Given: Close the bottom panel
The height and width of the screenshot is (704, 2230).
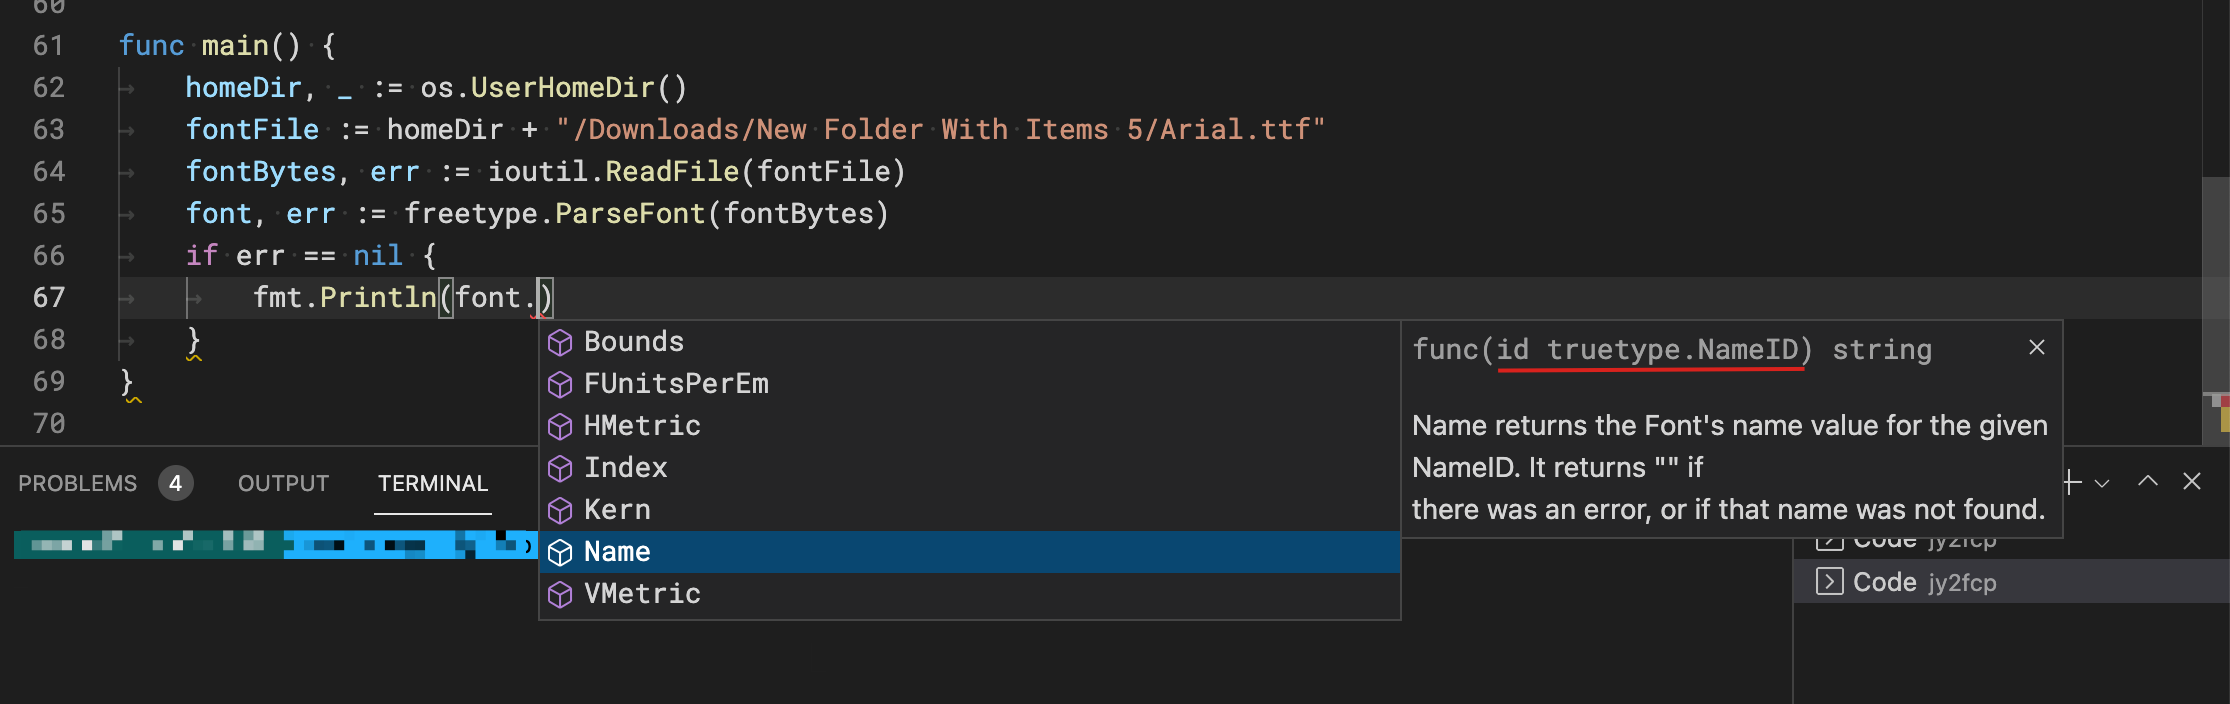Looking at the screenshot, I should (x=2192, y=482).
